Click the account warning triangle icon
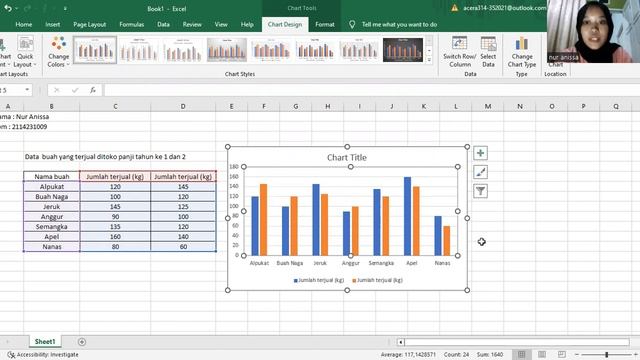 454,8
